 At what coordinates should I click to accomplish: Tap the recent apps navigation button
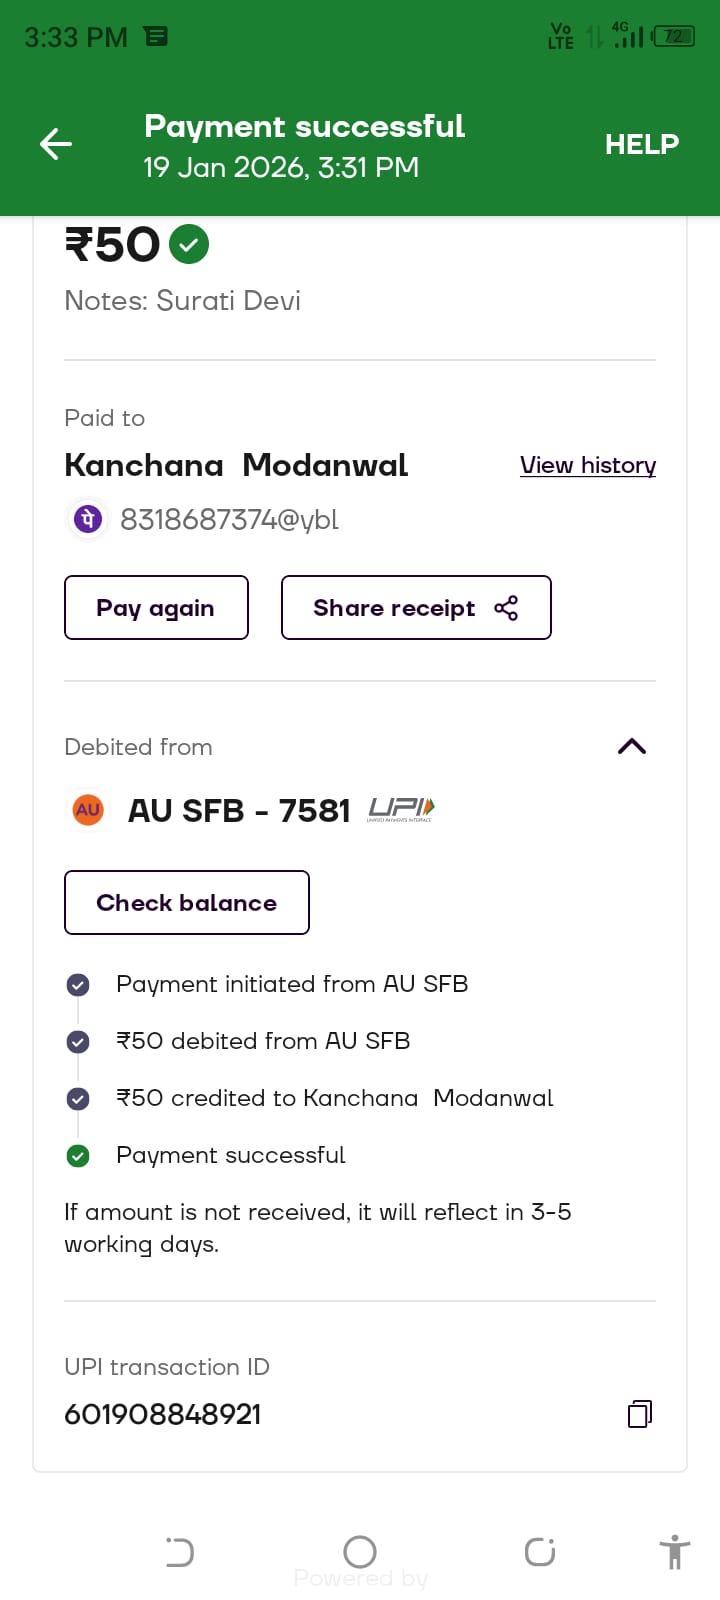[x=180, y=1552]
